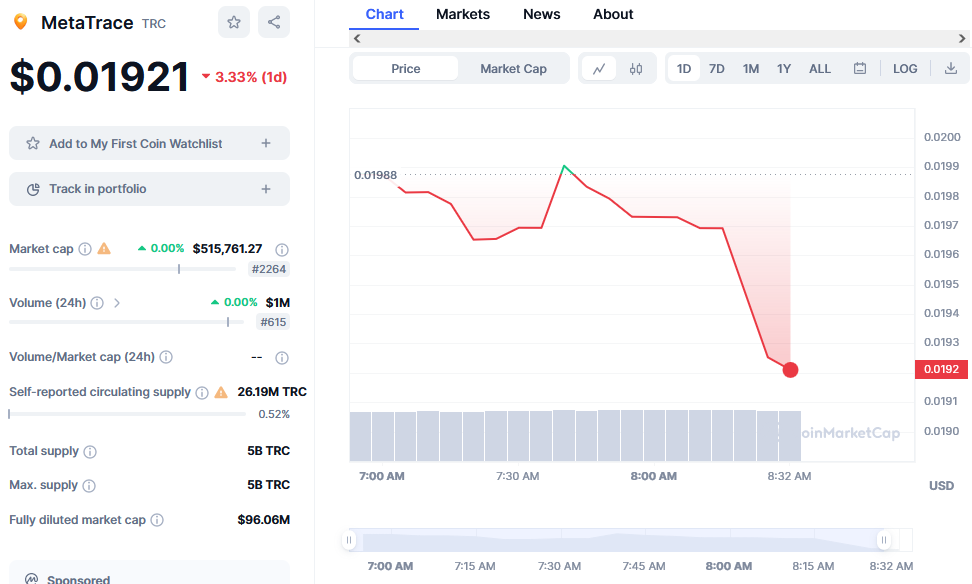Click the plus icon on Track in portfolio
Image resolution: width=972 pixels, height=584 pixels.
tap(266, 189)
